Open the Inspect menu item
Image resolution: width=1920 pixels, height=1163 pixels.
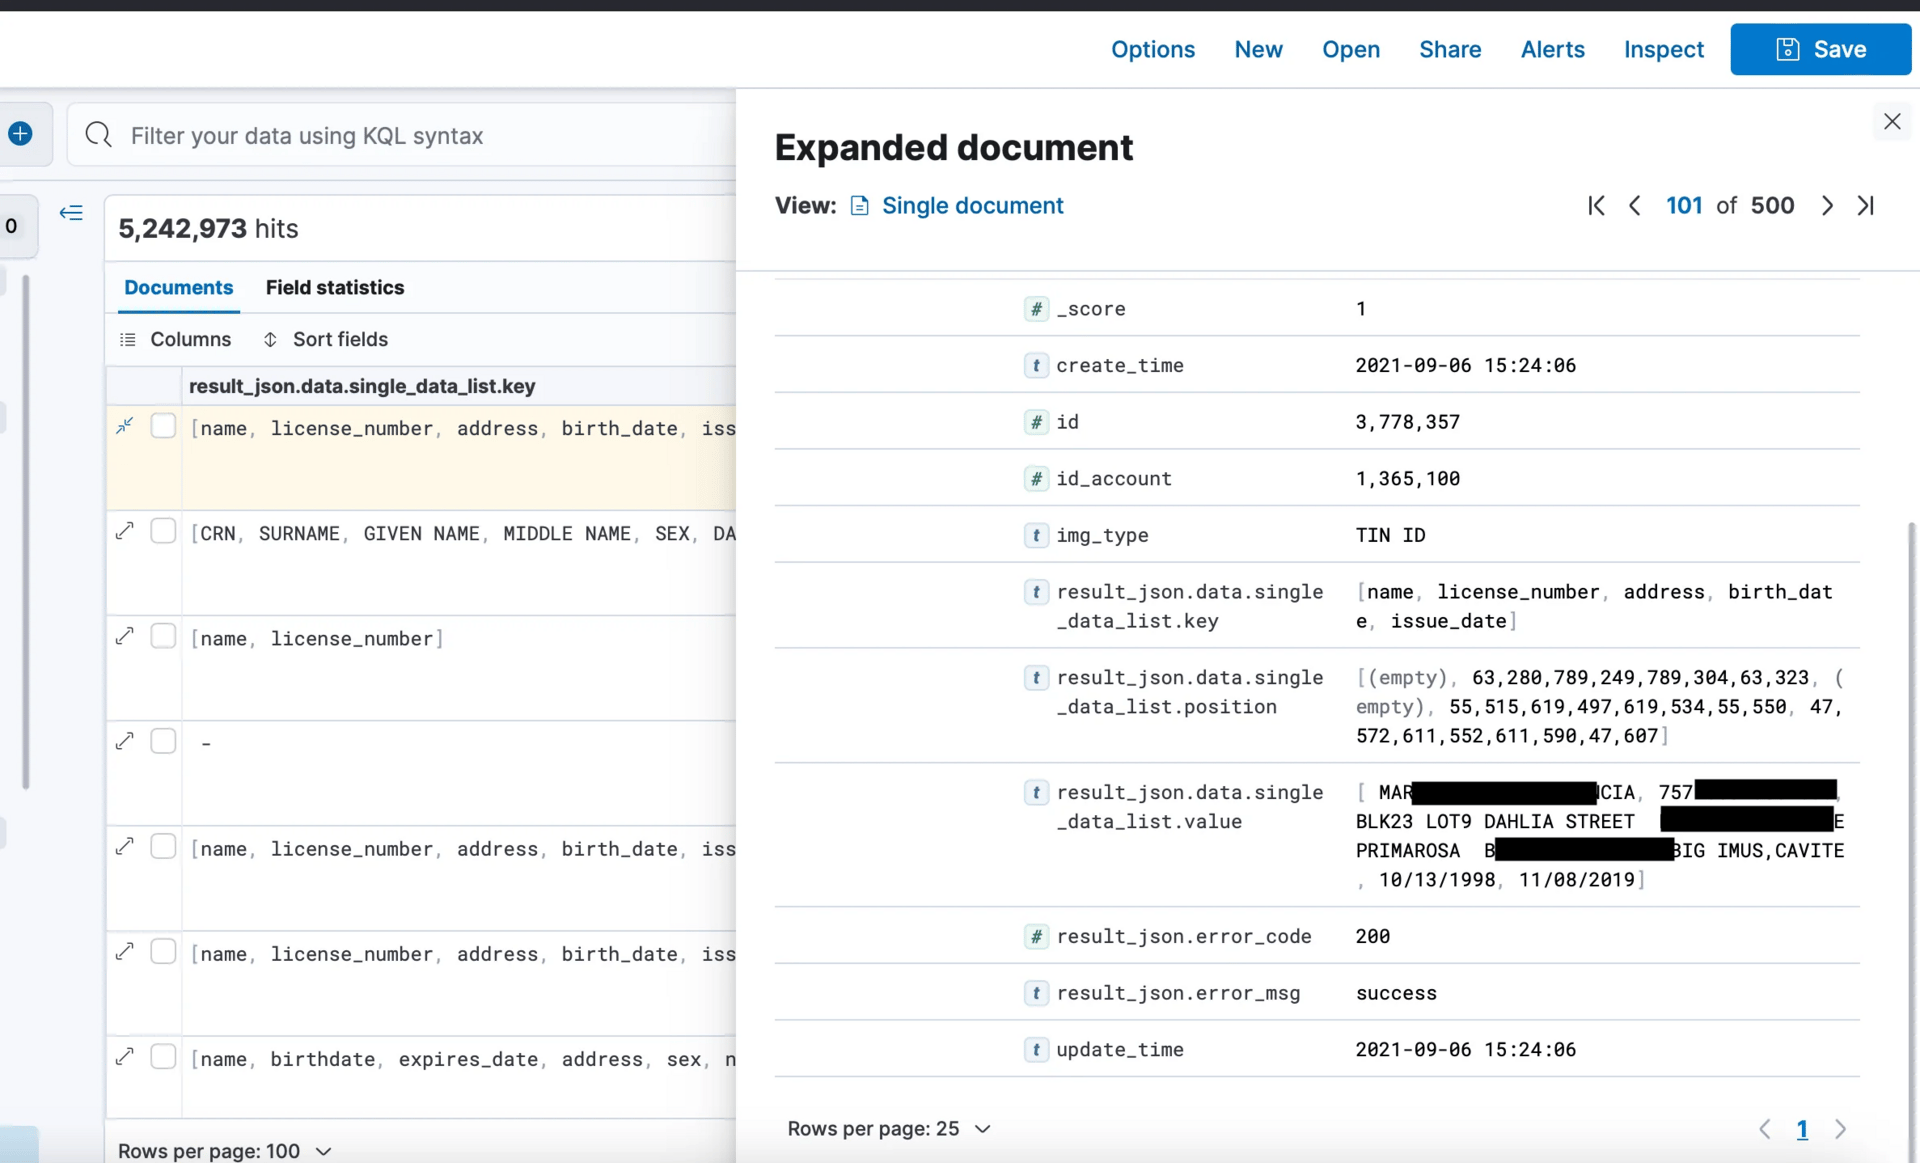click(1663, 50)
